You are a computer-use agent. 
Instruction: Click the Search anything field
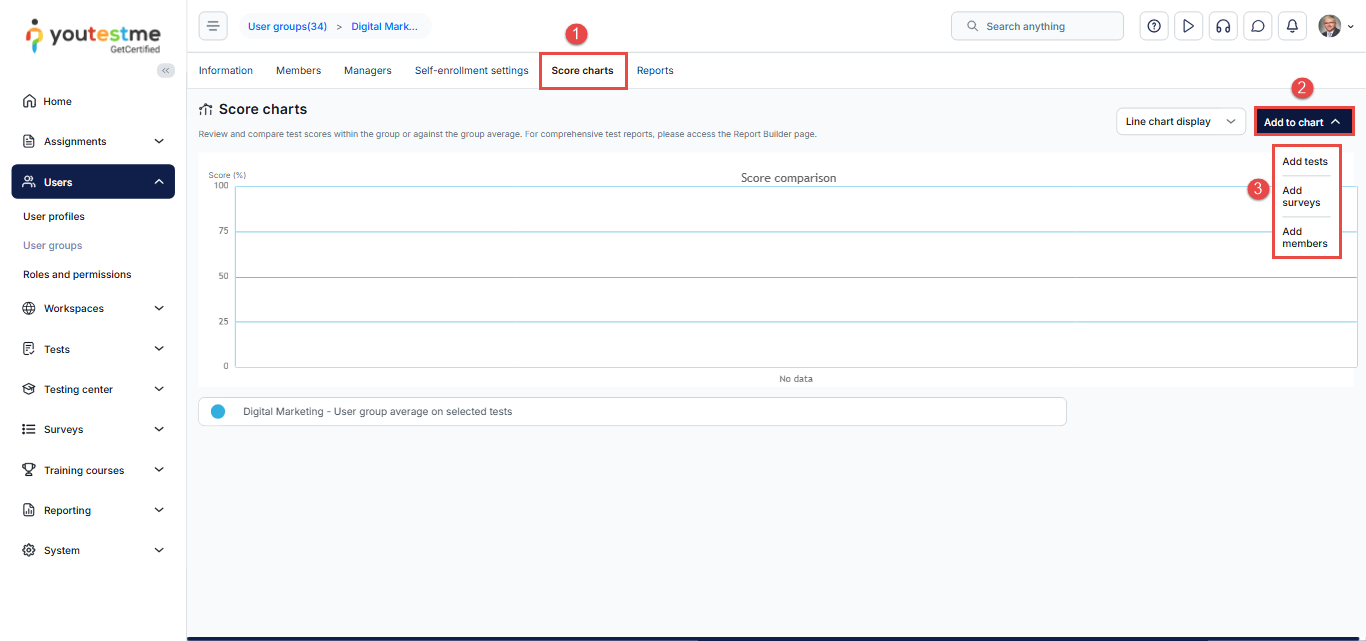coord(1037,26)
